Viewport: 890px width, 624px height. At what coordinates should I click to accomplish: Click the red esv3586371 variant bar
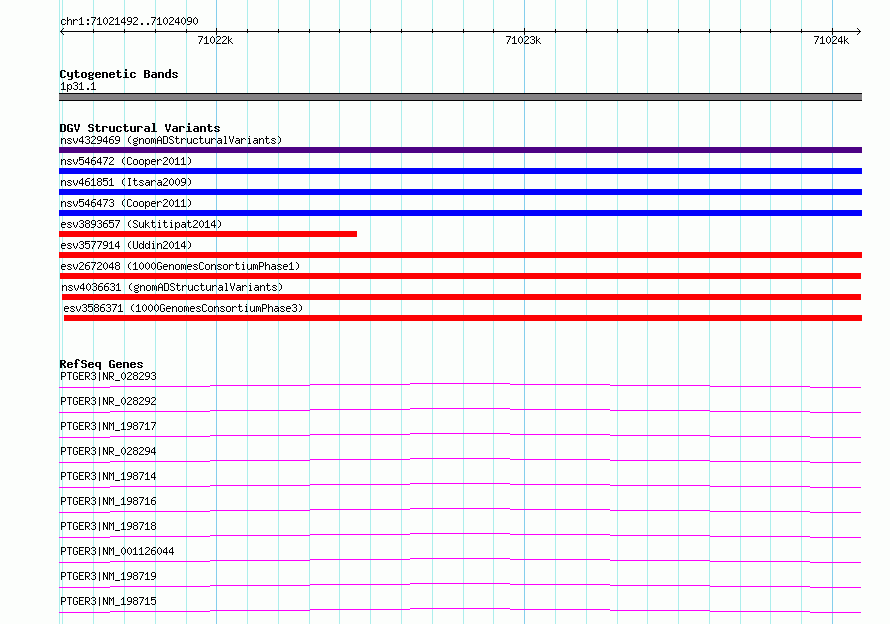click(463, 318)
